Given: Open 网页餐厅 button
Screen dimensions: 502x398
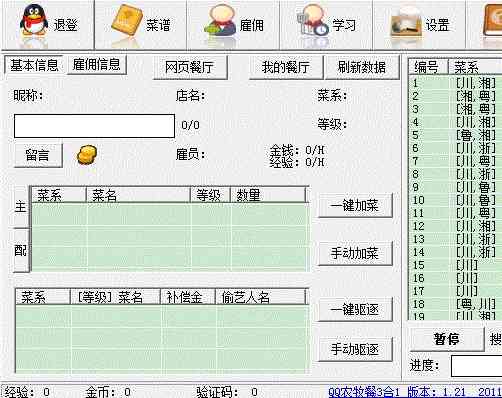Looking at the screenshot, I should (x=190, y=67).
